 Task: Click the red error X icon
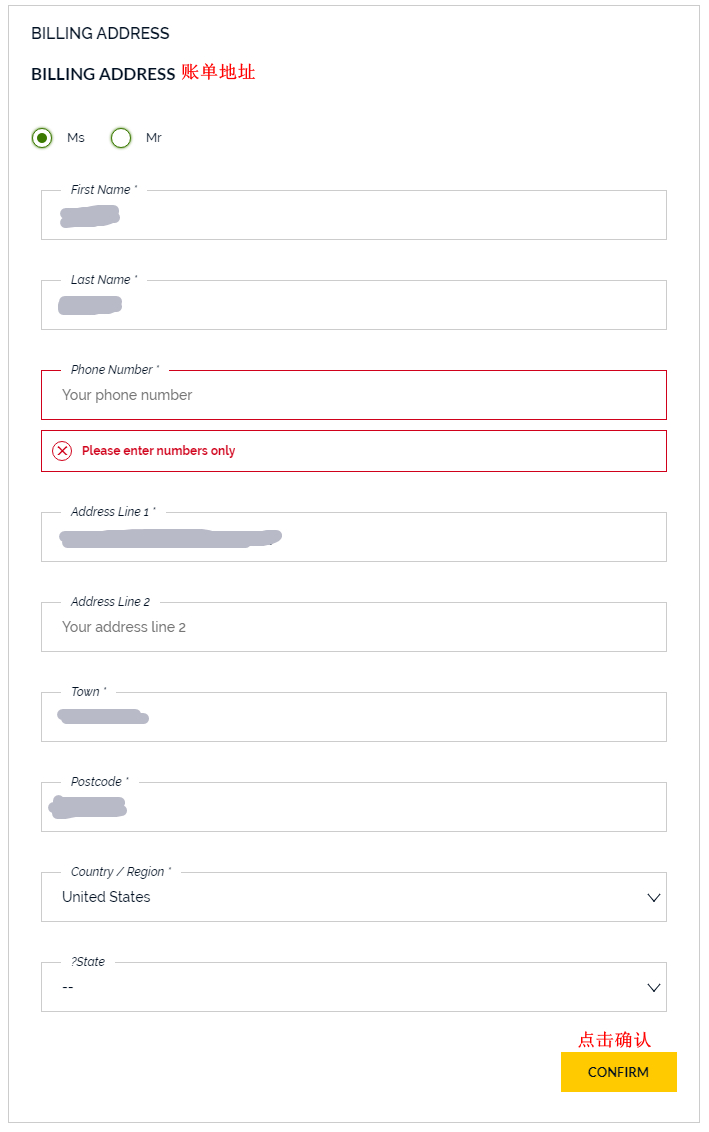[62, 451]
